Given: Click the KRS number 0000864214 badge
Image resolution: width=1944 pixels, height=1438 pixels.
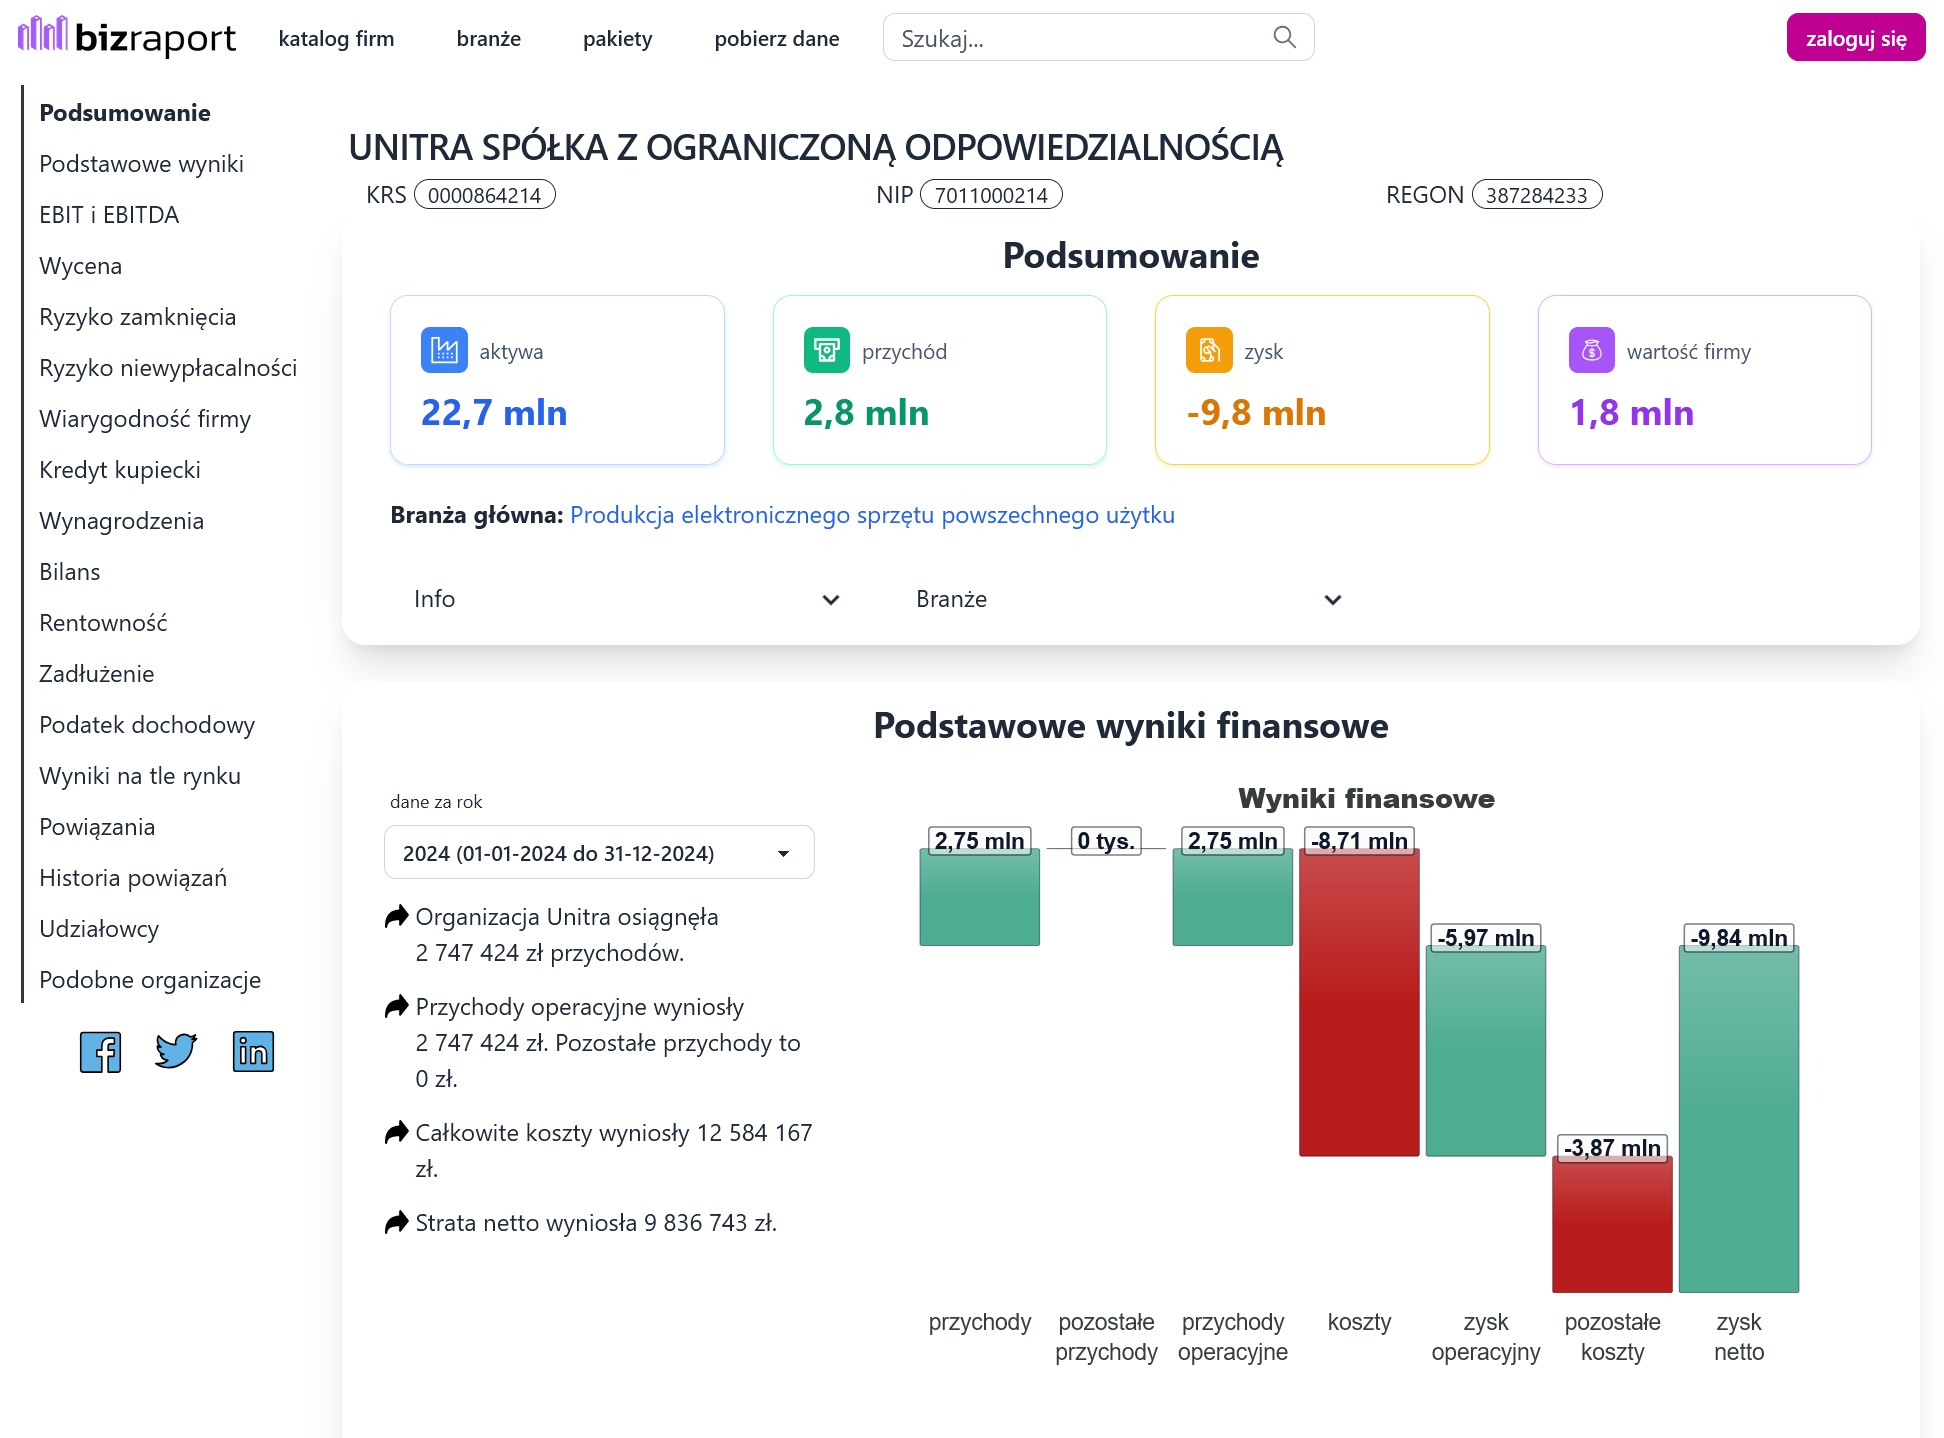Looking at the screenshot, I should (485, 195).
